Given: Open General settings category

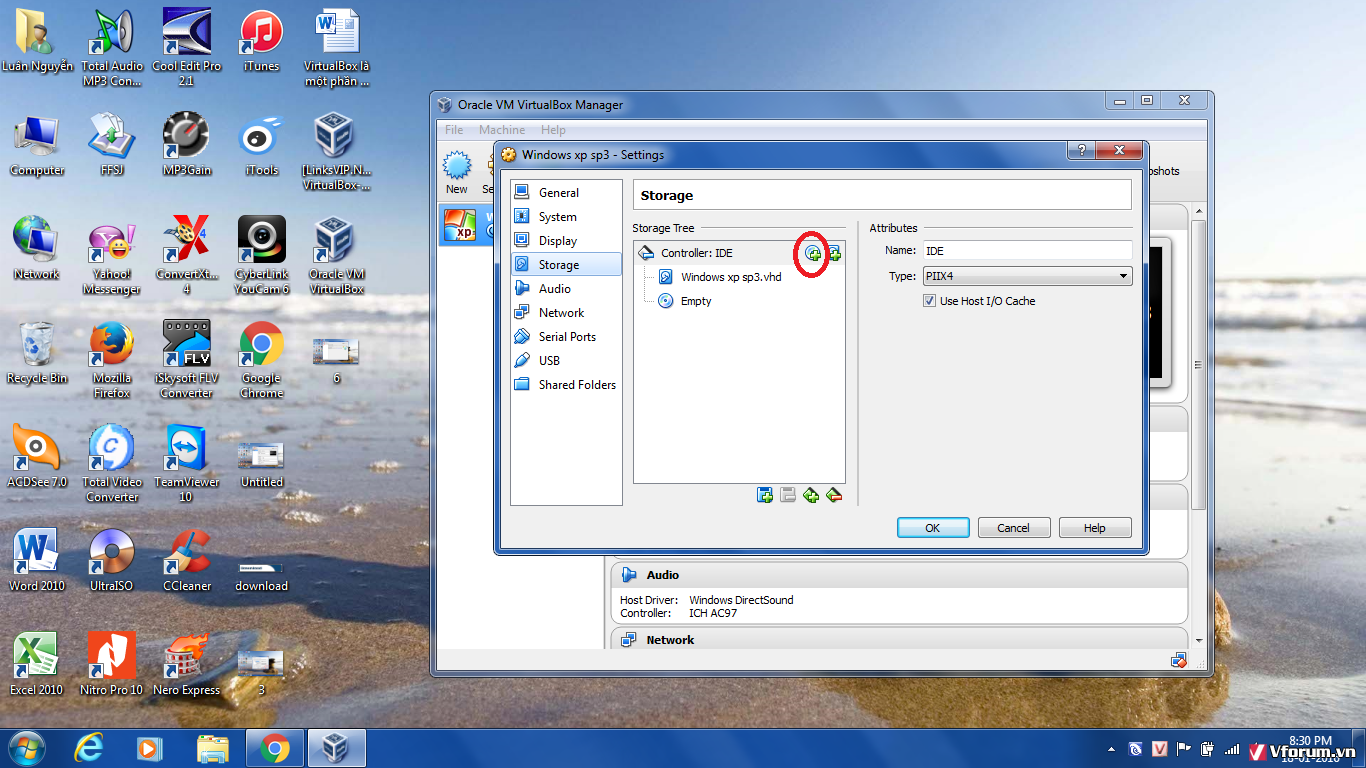Looking at the screenshot, I should pyautogui.click(x=566, y=193).
